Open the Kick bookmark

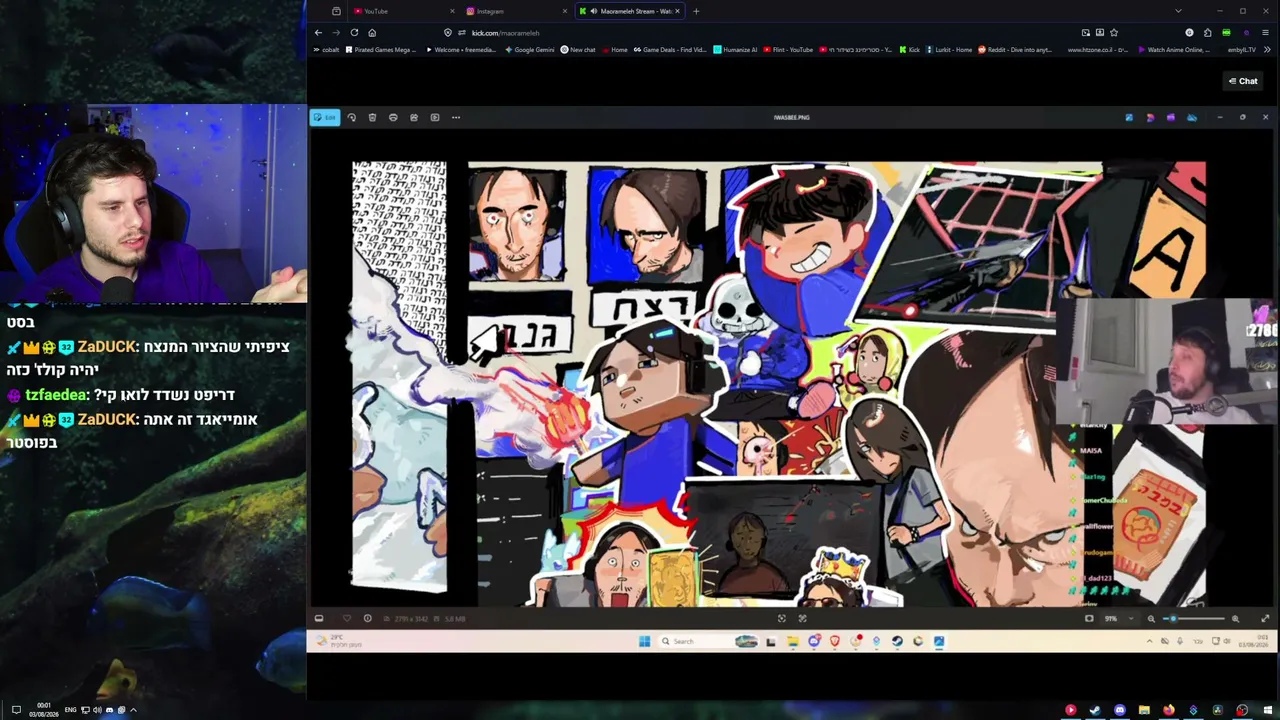909,50
